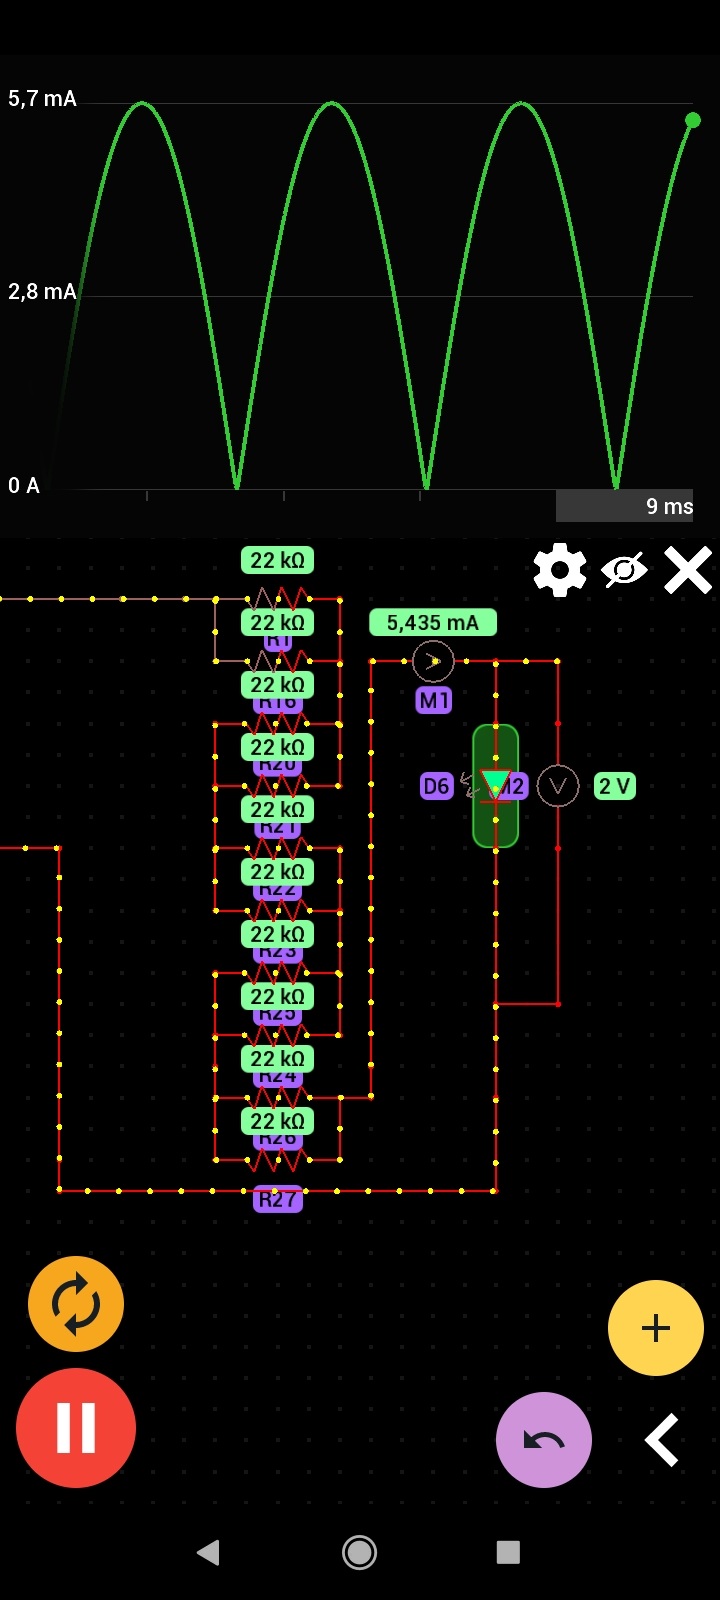The width and height of the screenshot is (720, 1600).
Task: Close the oscilloscope graph panel
Action: point(688,570)
